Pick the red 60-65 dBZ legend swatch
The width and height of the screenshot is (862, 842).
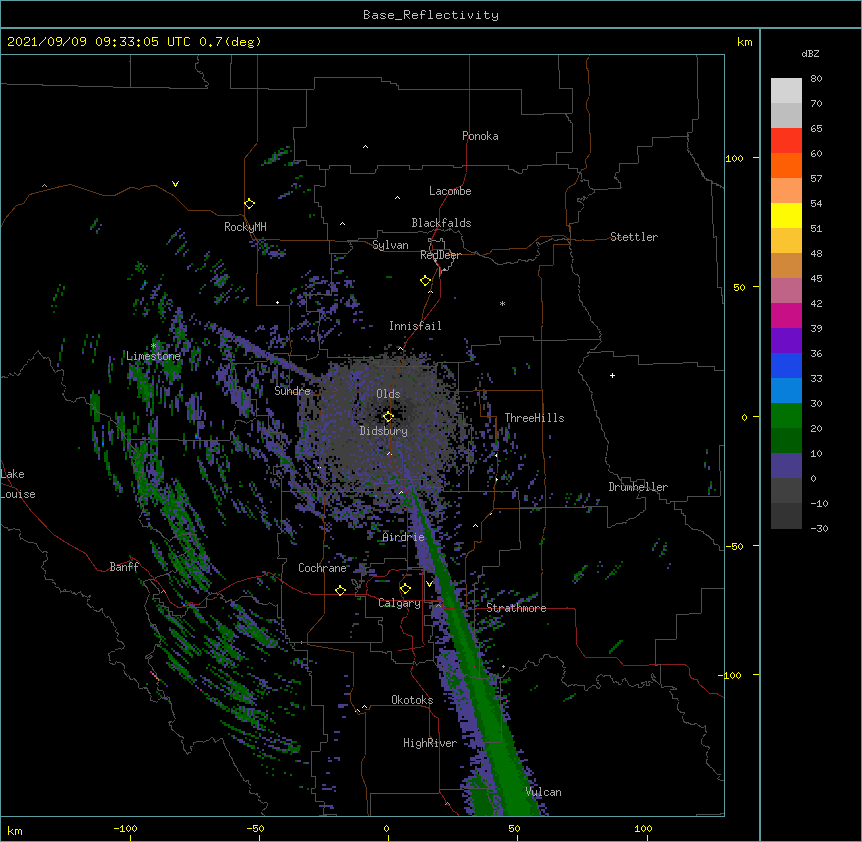[786, 140]
